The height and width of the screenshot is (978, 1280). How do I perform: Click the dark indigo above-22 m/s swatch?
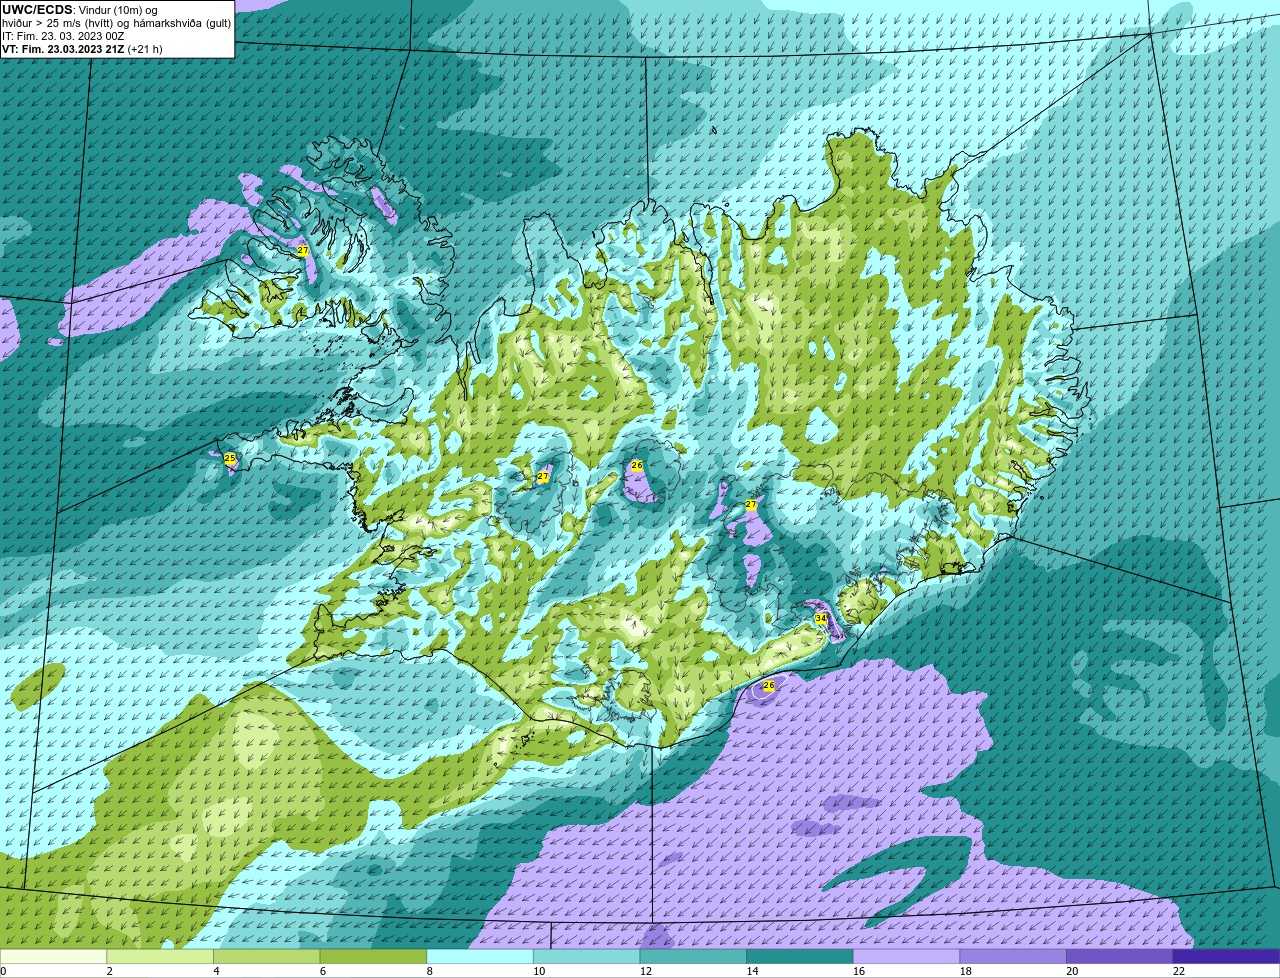point(1226,956)
